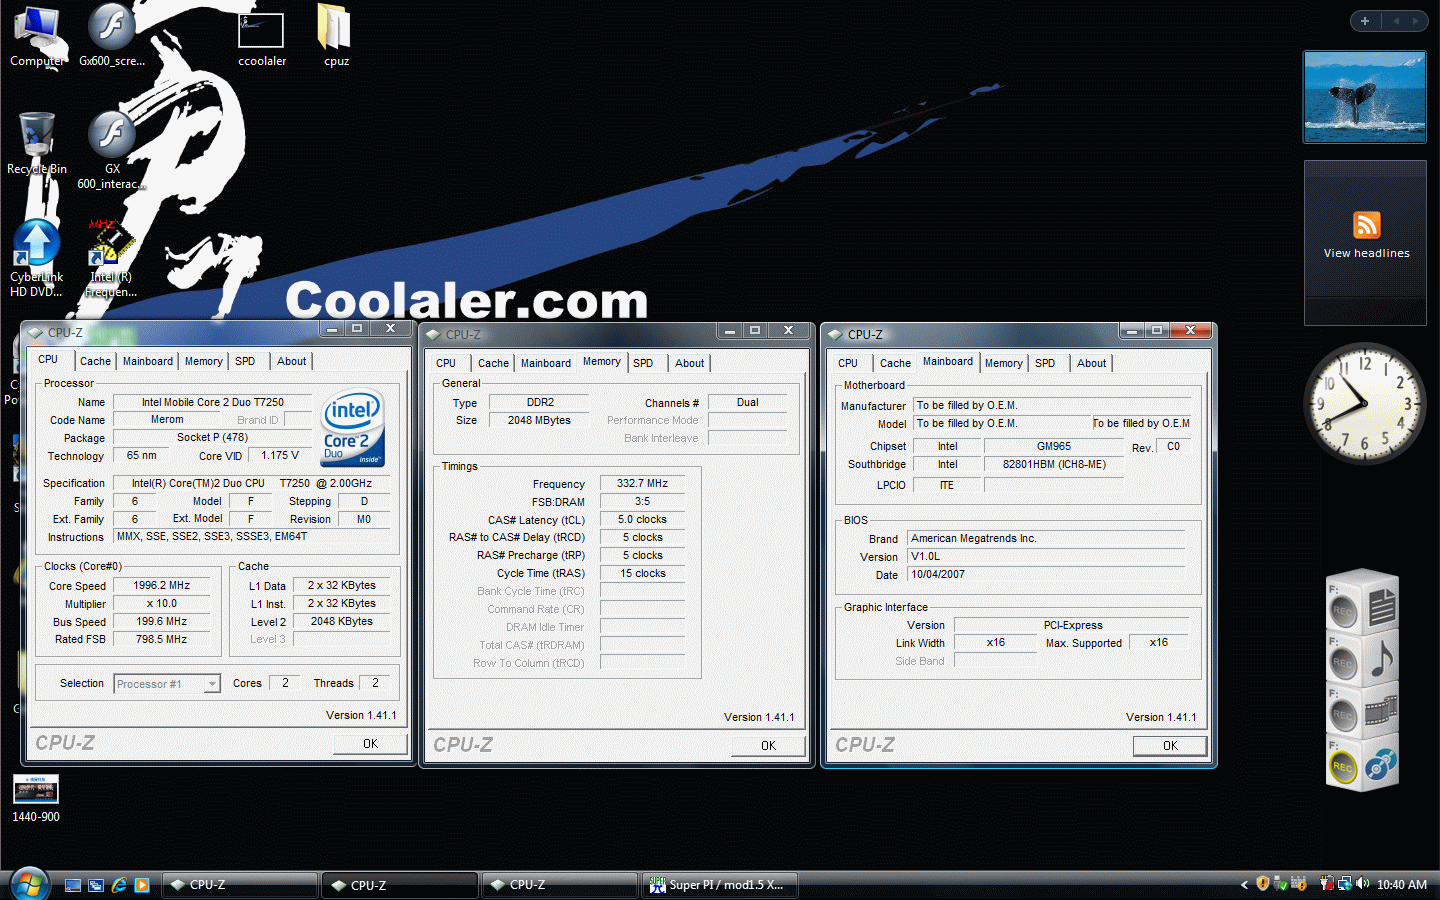Click the sidebar next page arrow
Screen dimensions: 1440x900
click(x=1415, y=21)
